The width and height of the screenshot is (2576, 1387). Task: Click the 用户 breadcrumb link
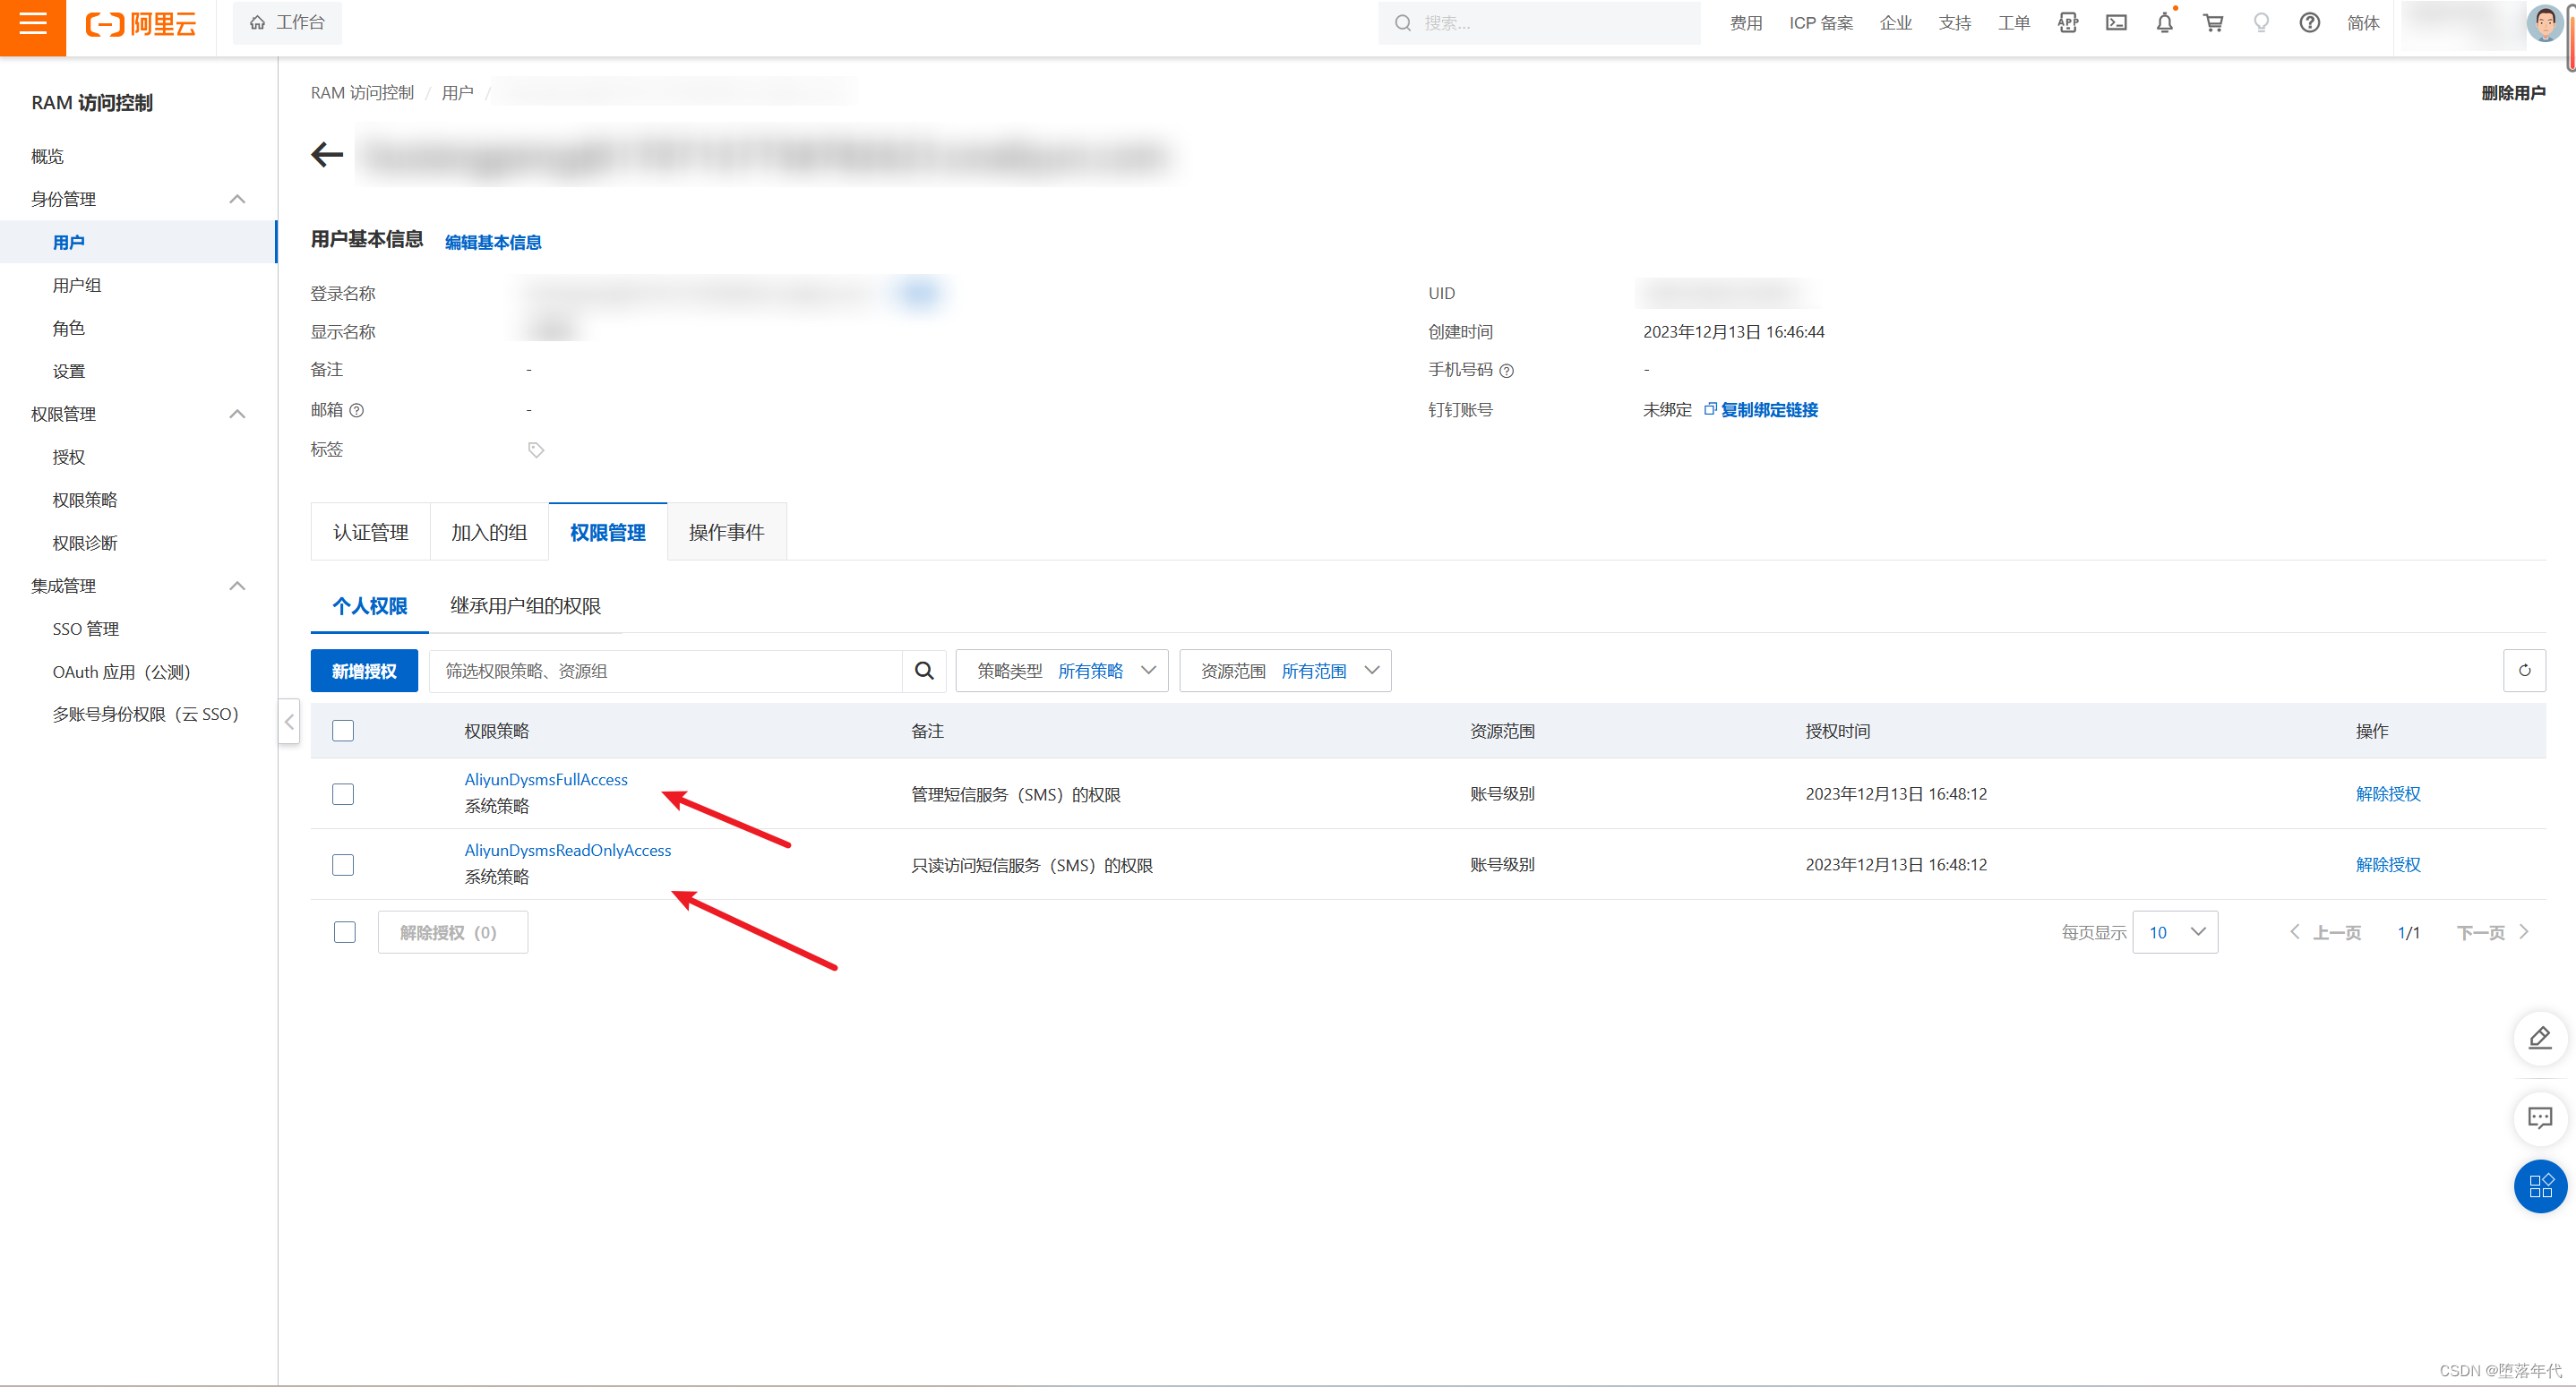457,93
